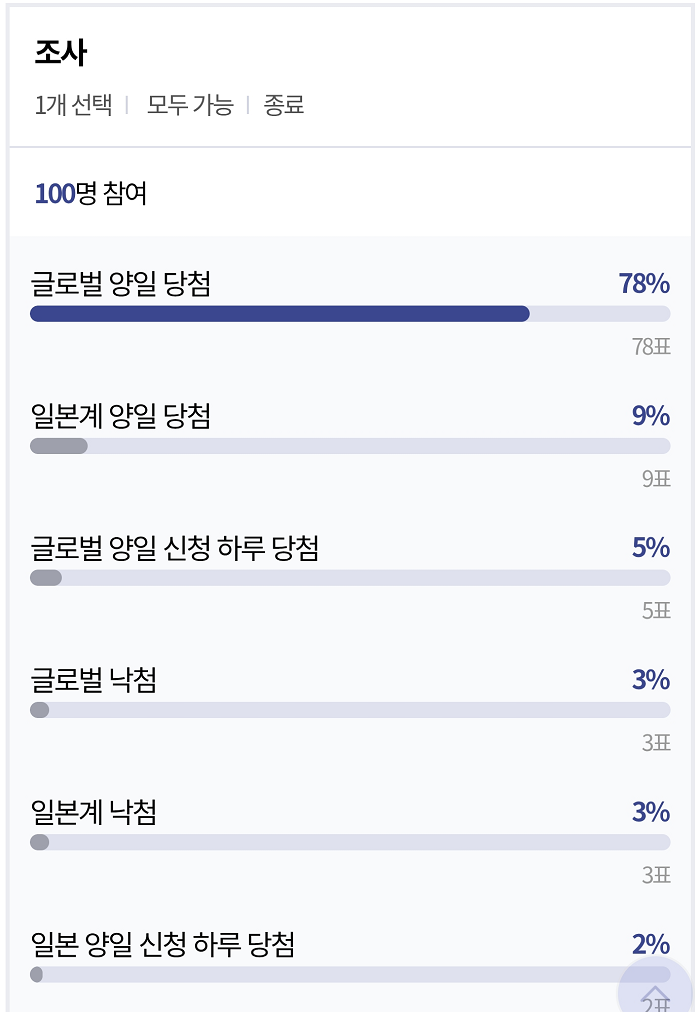The width and height of the screenshot is (700, 1012).
Task: Open the 5표 vote count
Action: [656, 611]
